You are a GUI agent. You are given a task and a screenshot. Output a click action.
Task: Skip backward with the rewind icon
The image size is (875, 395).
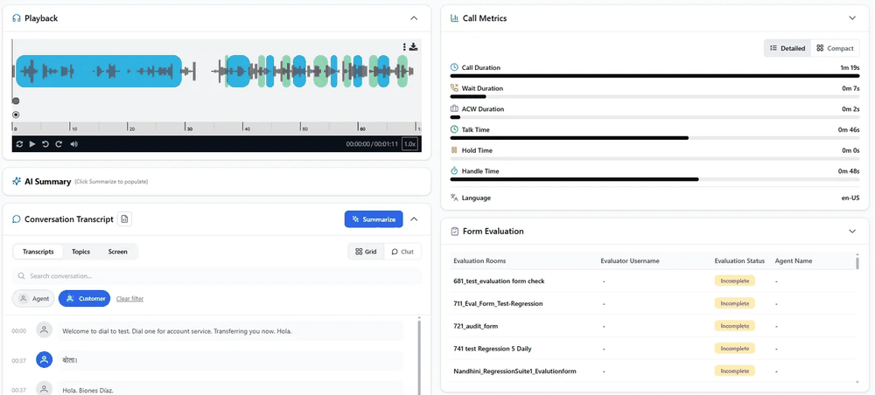coord(46,144)
